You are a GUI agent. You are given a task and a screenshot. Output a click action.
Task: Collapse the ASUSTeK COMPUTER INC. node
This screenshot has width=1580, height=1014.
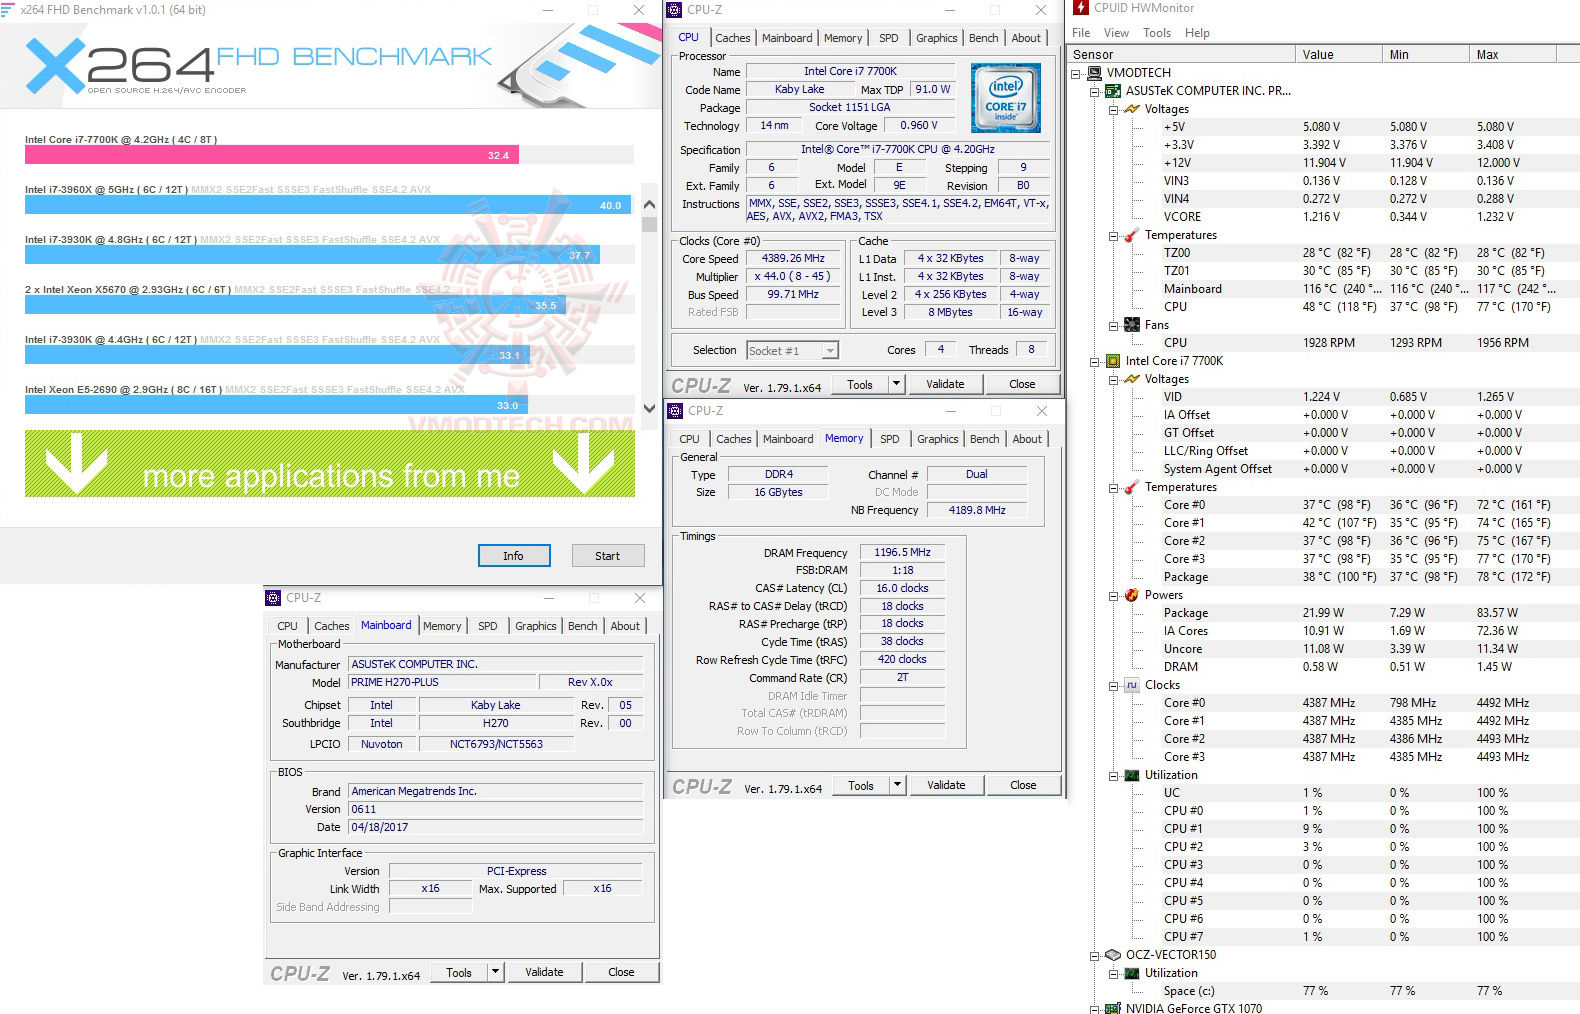[1095, 91]
